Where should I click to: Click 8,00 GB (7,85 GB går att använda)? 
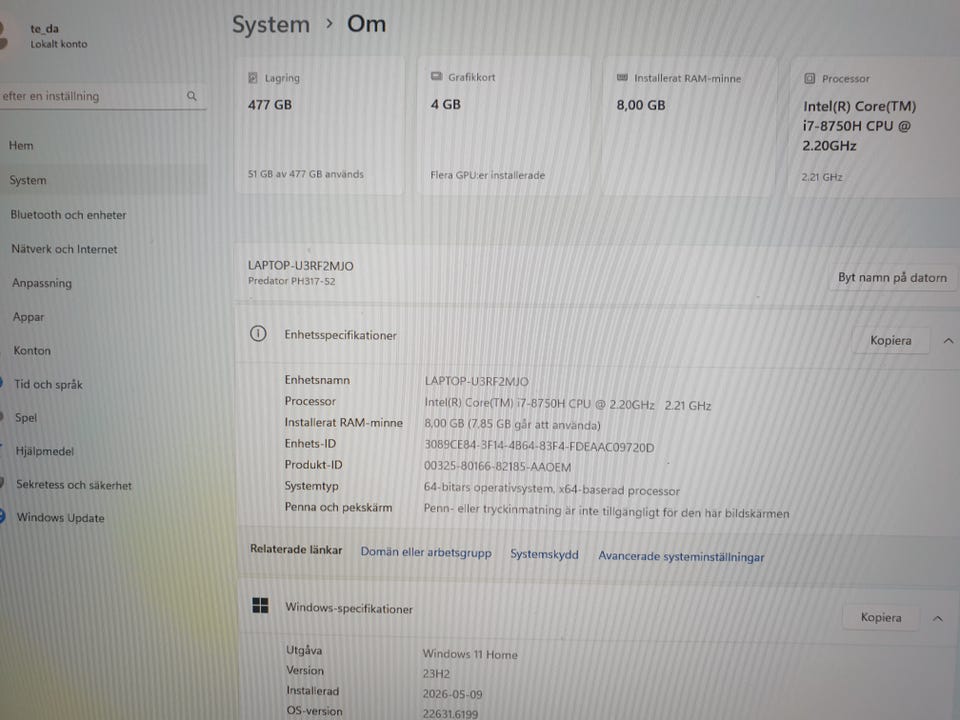[x=512, y=425]
